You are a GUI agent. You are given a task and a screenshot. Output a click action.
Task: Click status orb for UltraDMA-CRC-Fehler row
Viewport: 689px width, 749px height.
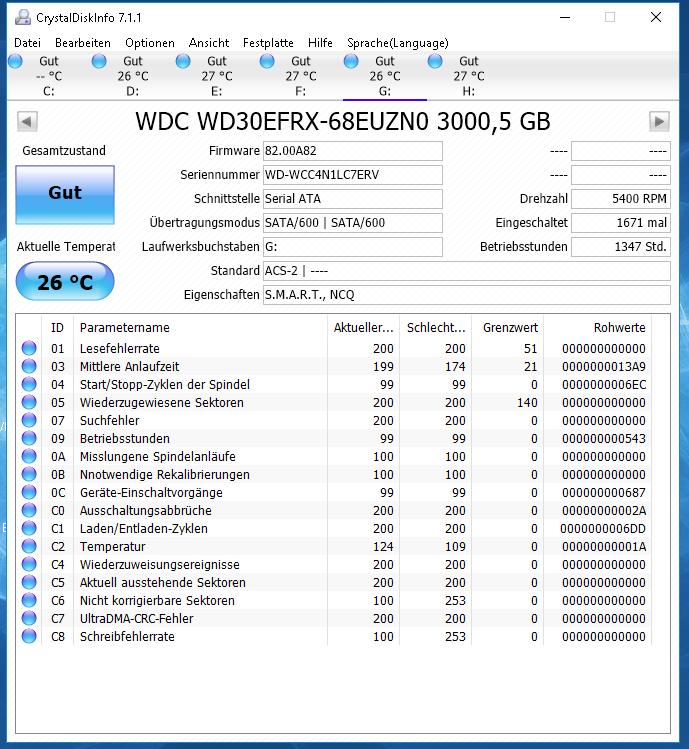29,618
